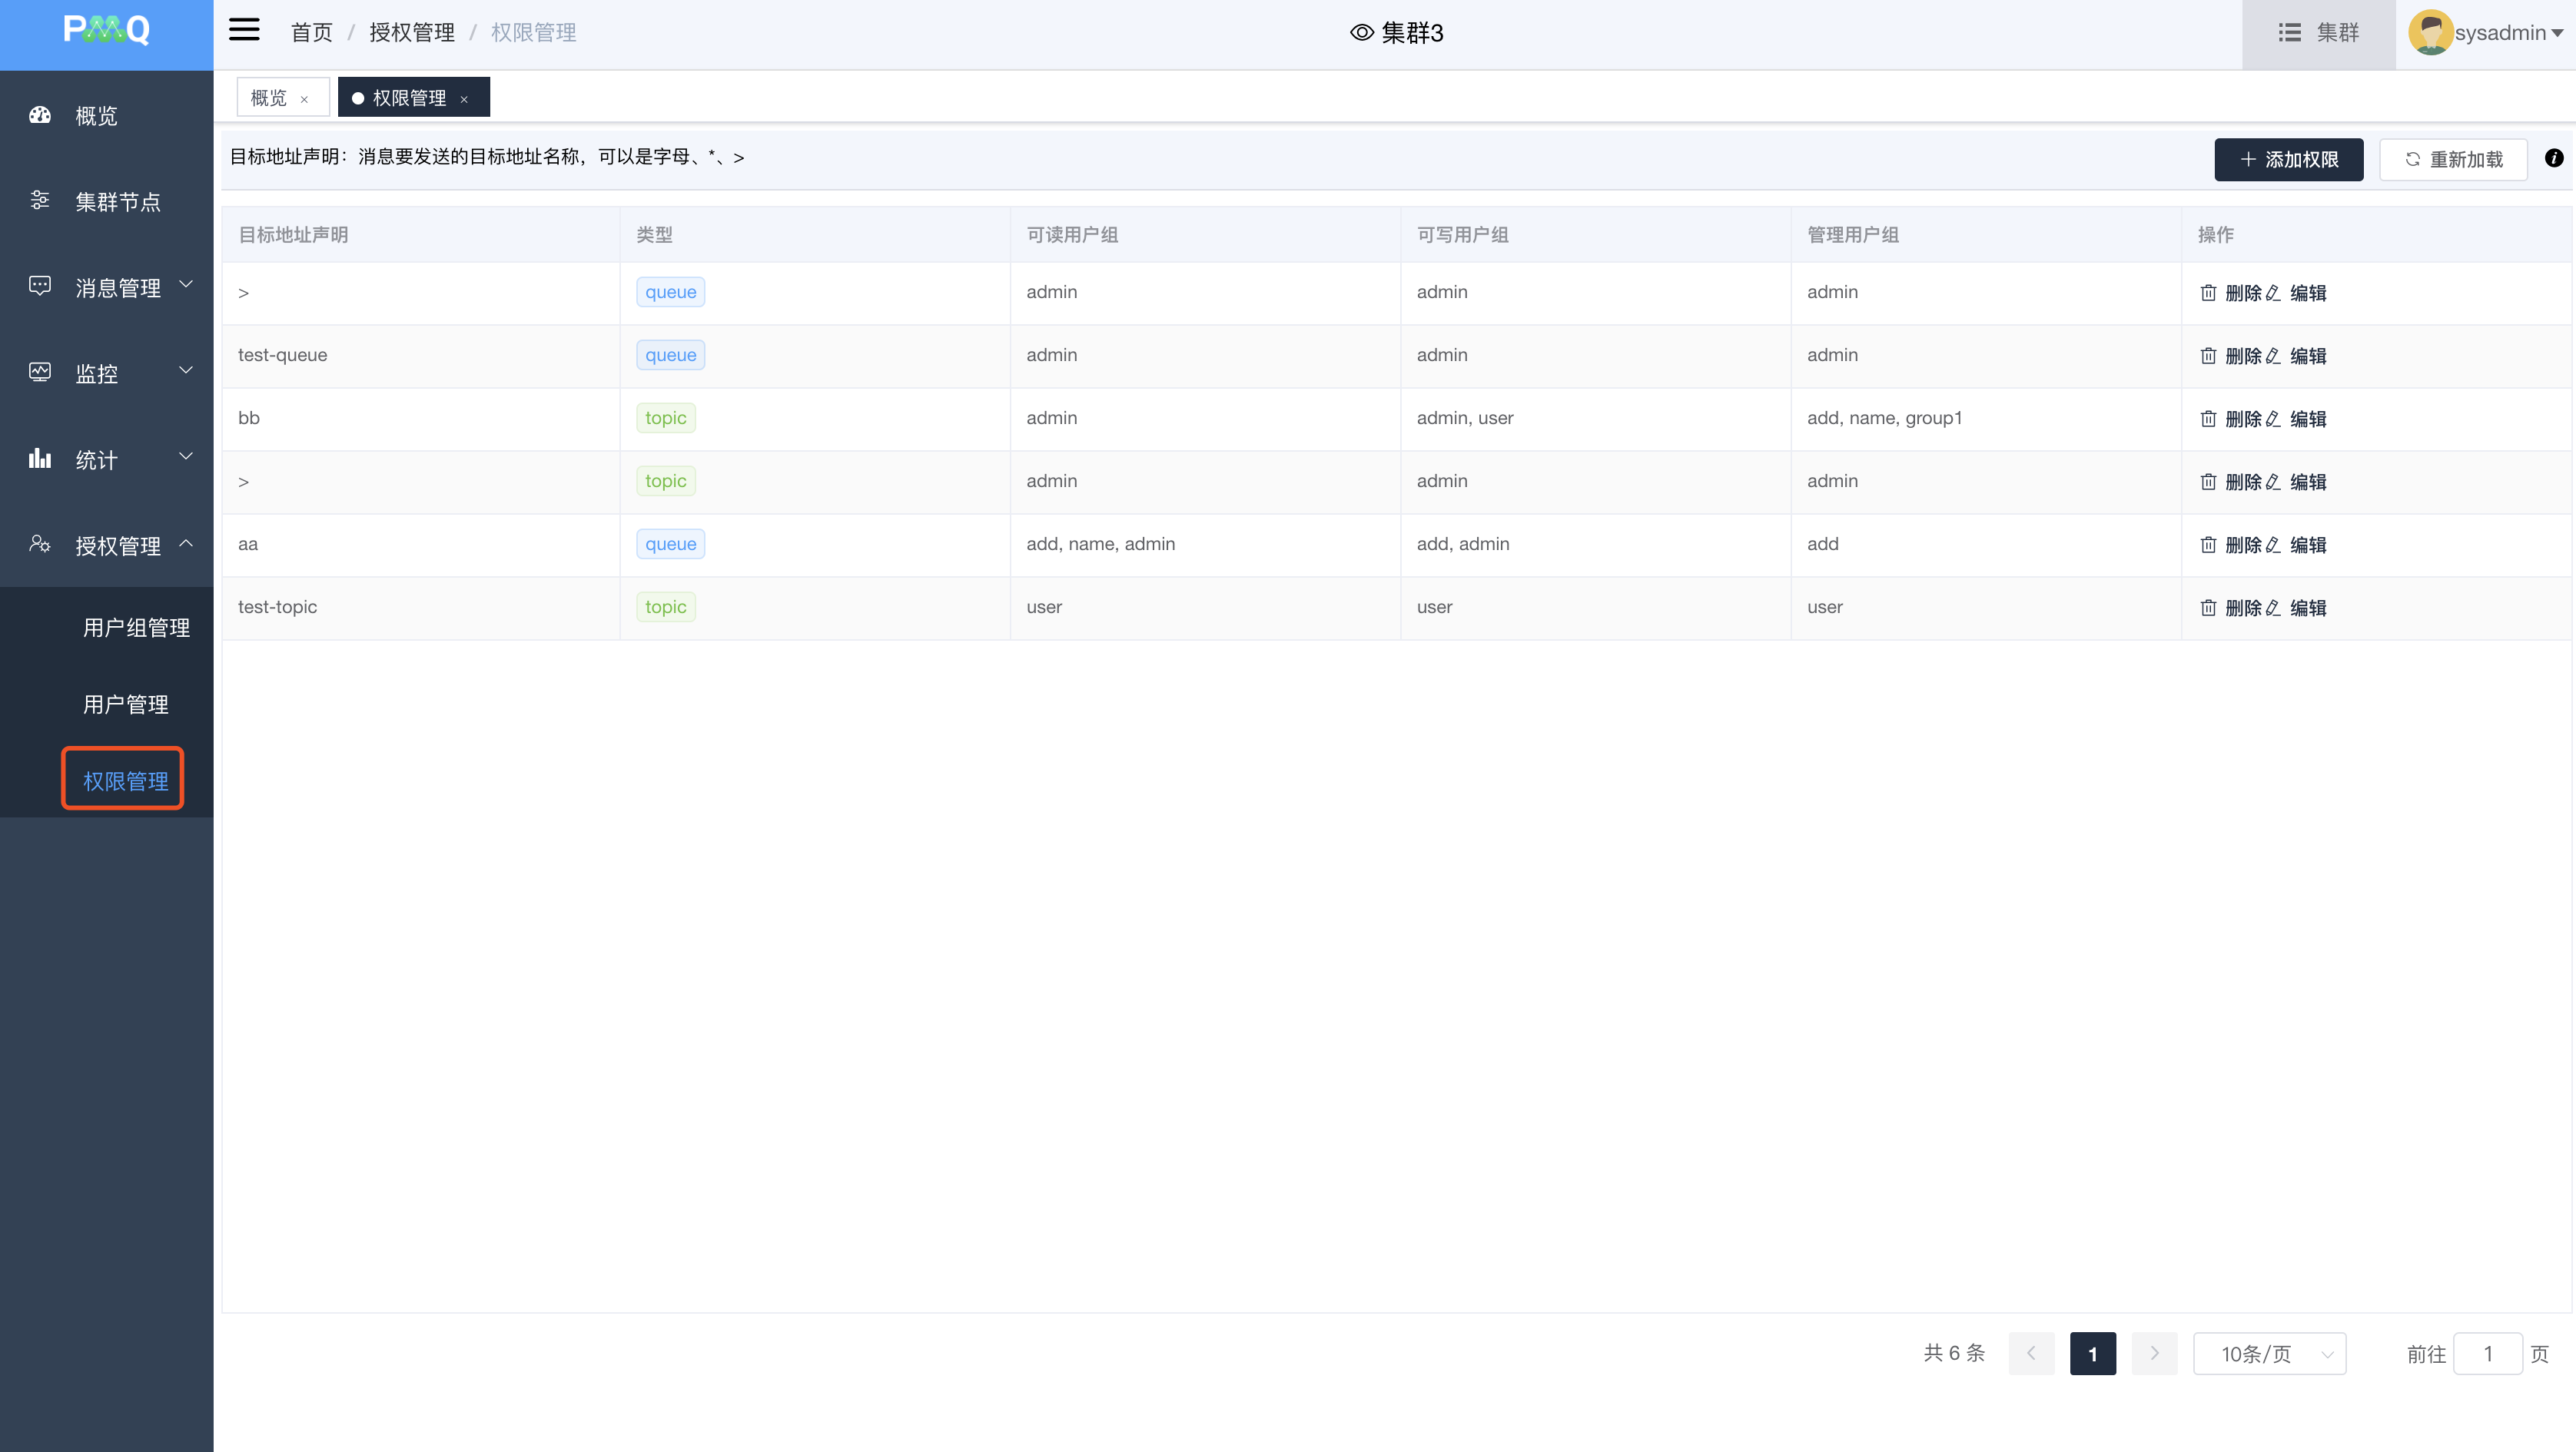Open the 10条/页 page size dropdown
The height and width of the screenshot is (1452, 2576).
[x=2269, y=1354]
